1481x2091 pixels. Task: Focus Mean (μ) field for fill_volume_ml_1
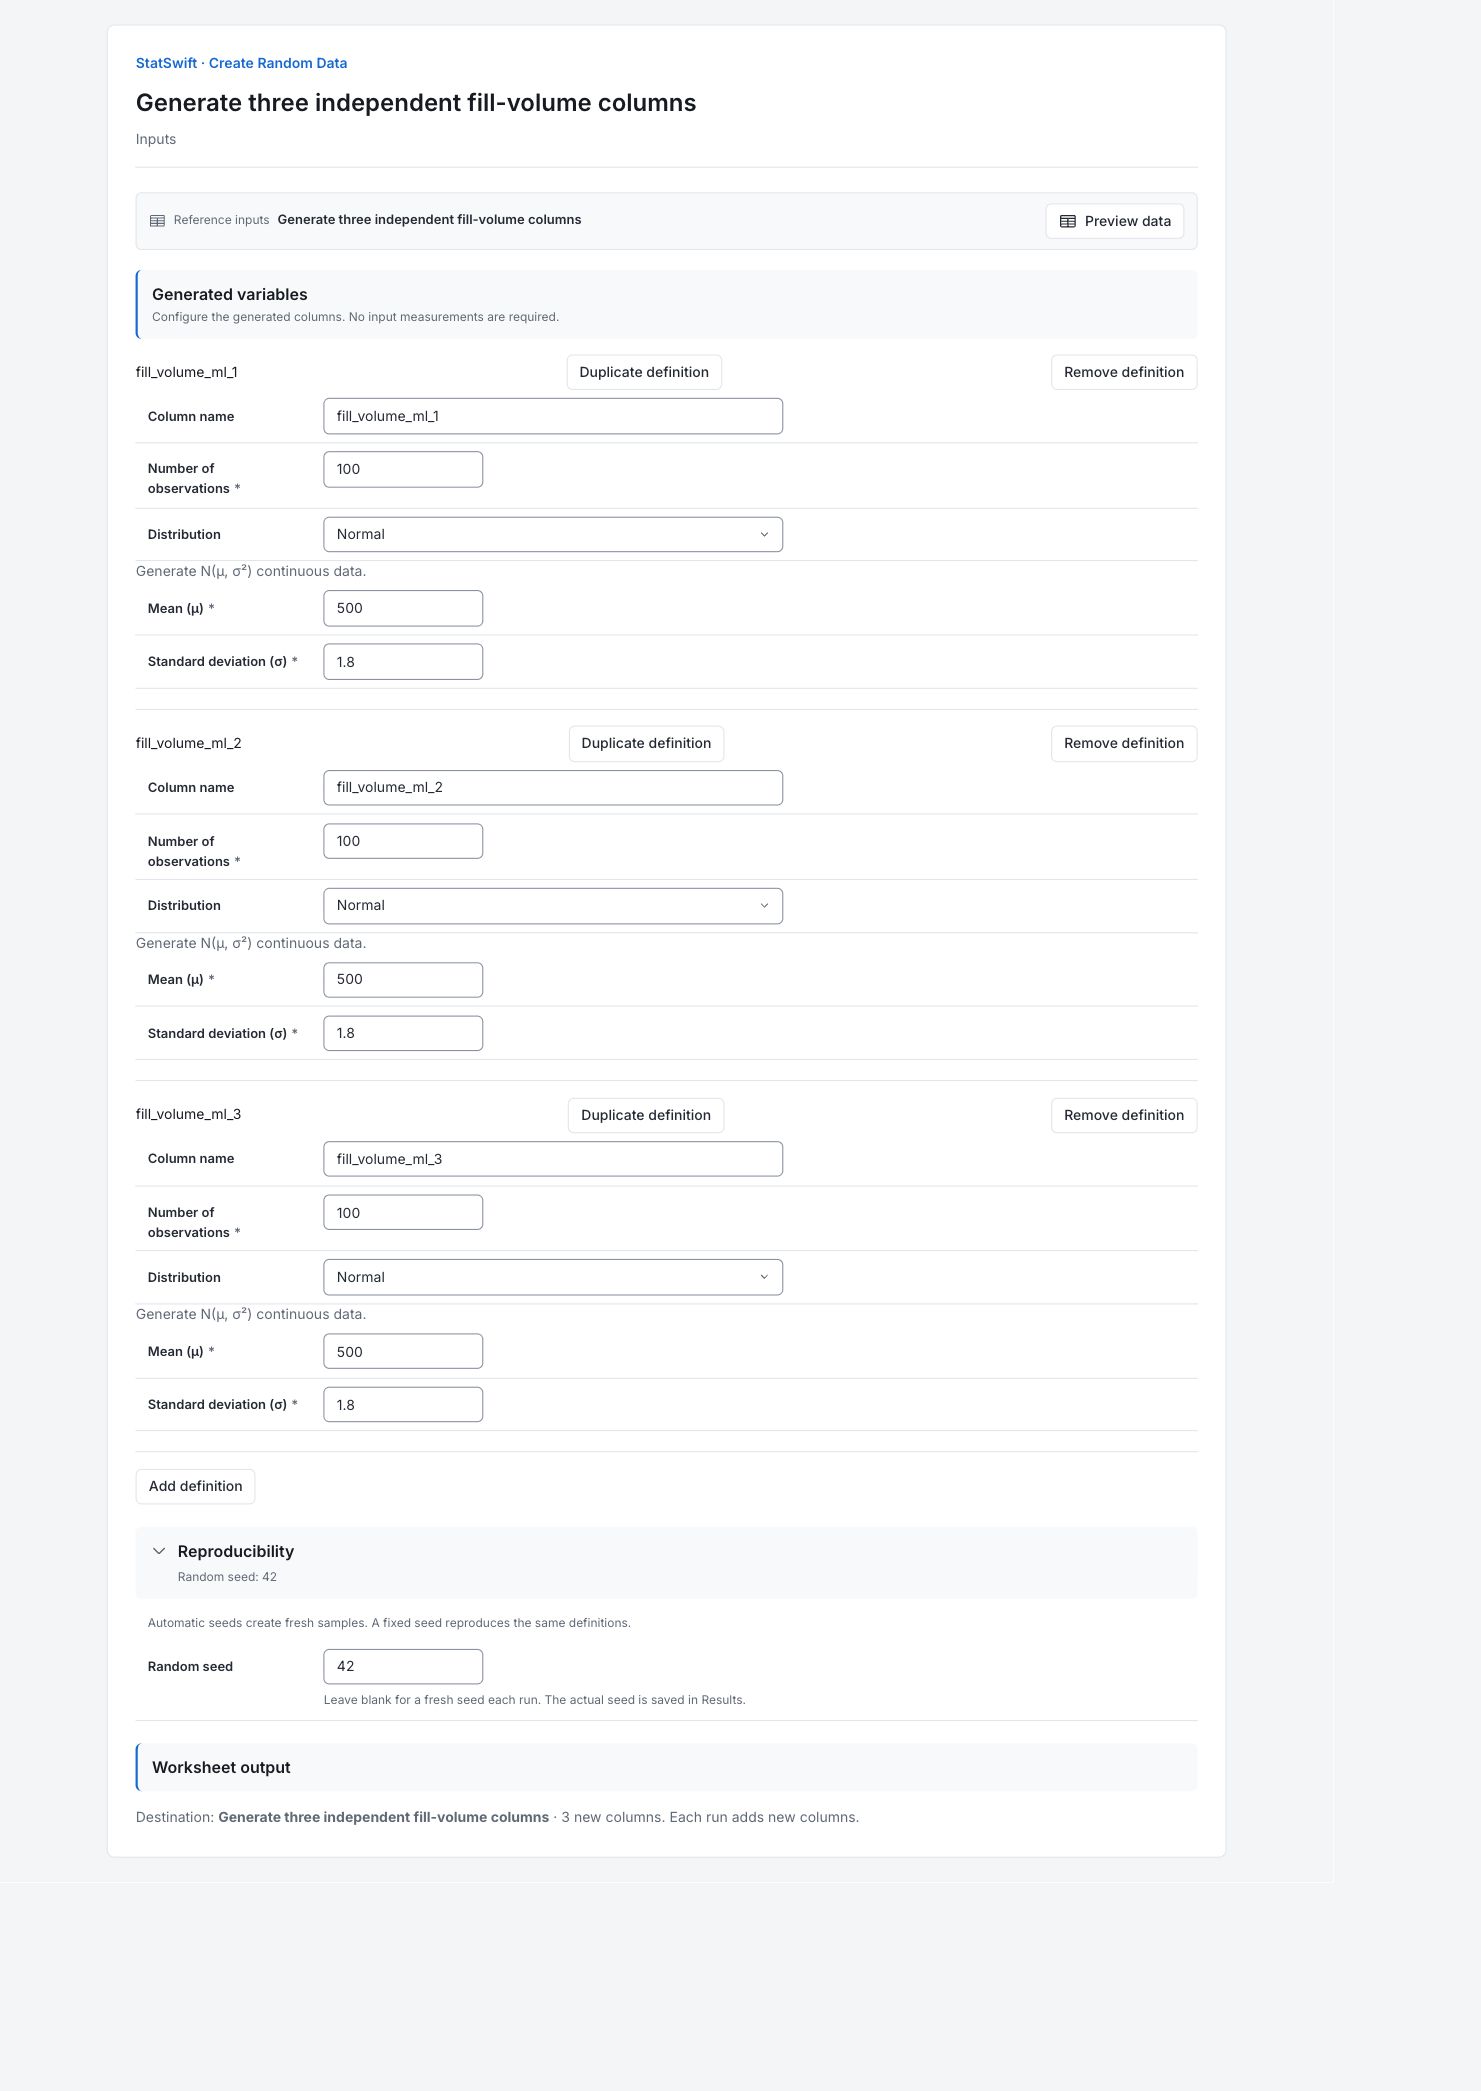[403, 608]
